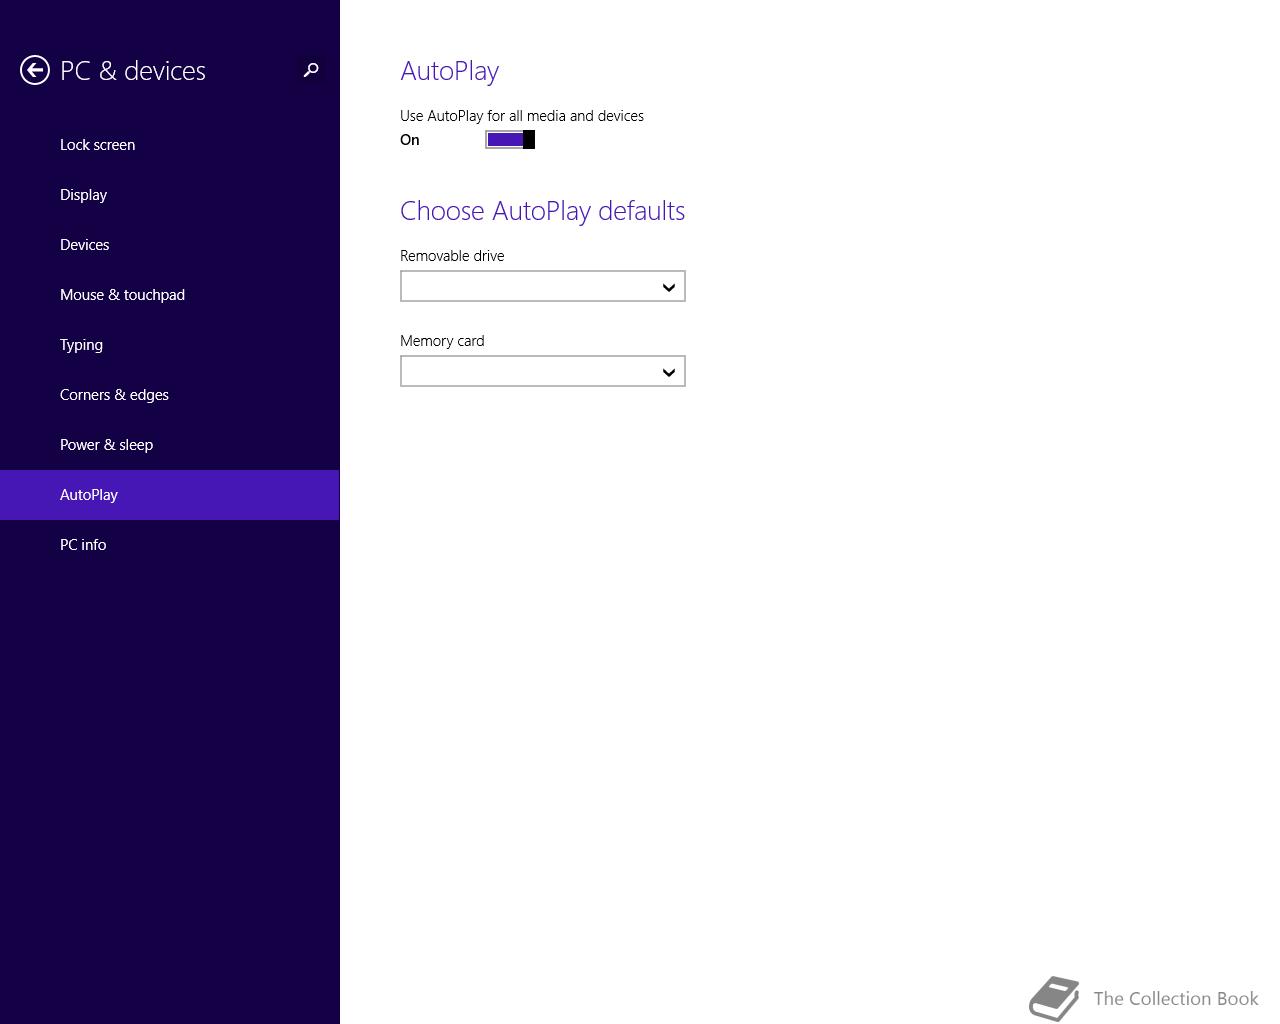The image size is (1280, 1024).
Task: Click the On status label
Action: tap(410, 140)
